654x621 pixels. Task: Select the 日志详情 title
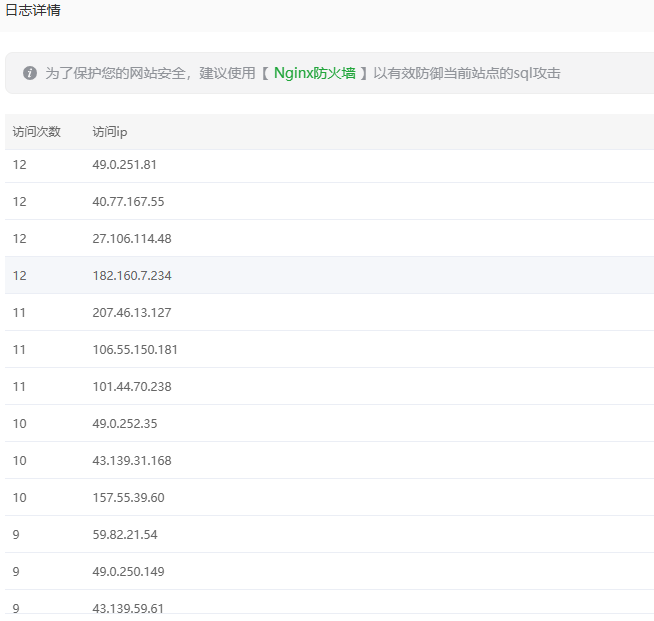(x=33, y=10)
